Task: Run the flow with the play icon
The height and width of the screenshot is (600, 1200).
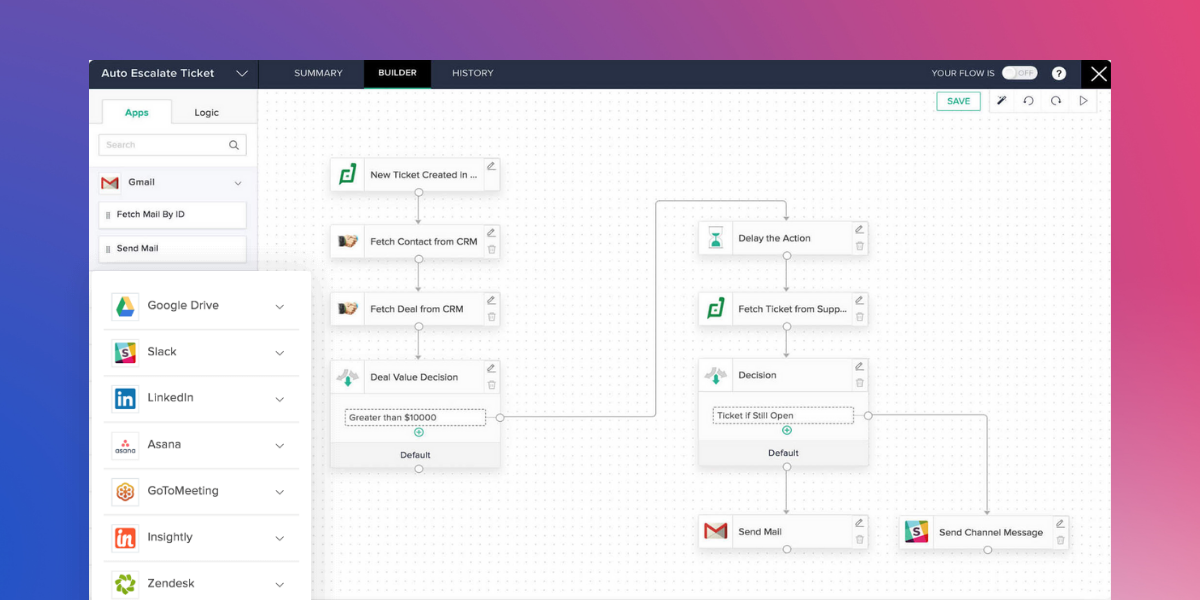Action: pyautogui.click(x=1083, y=101)
